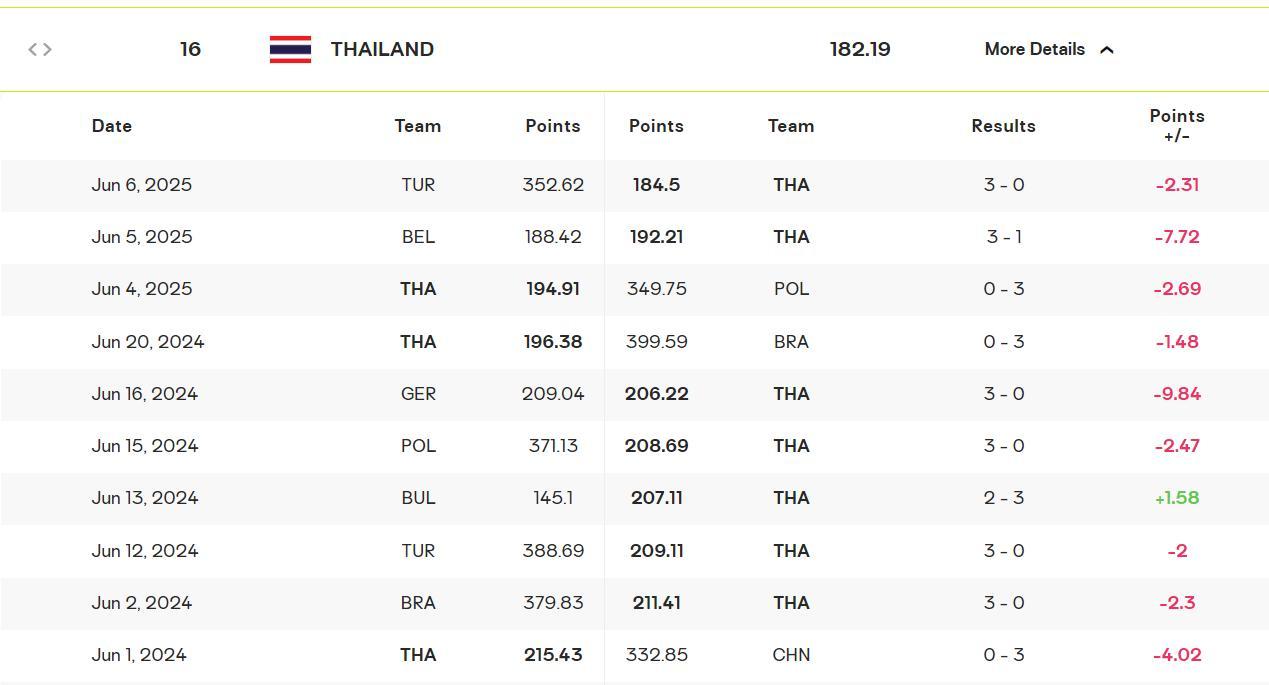Screen dimensions: 1269x685
Task: Click the 2 - 3 result against BUL
Action: click(x=1004, y=498)
